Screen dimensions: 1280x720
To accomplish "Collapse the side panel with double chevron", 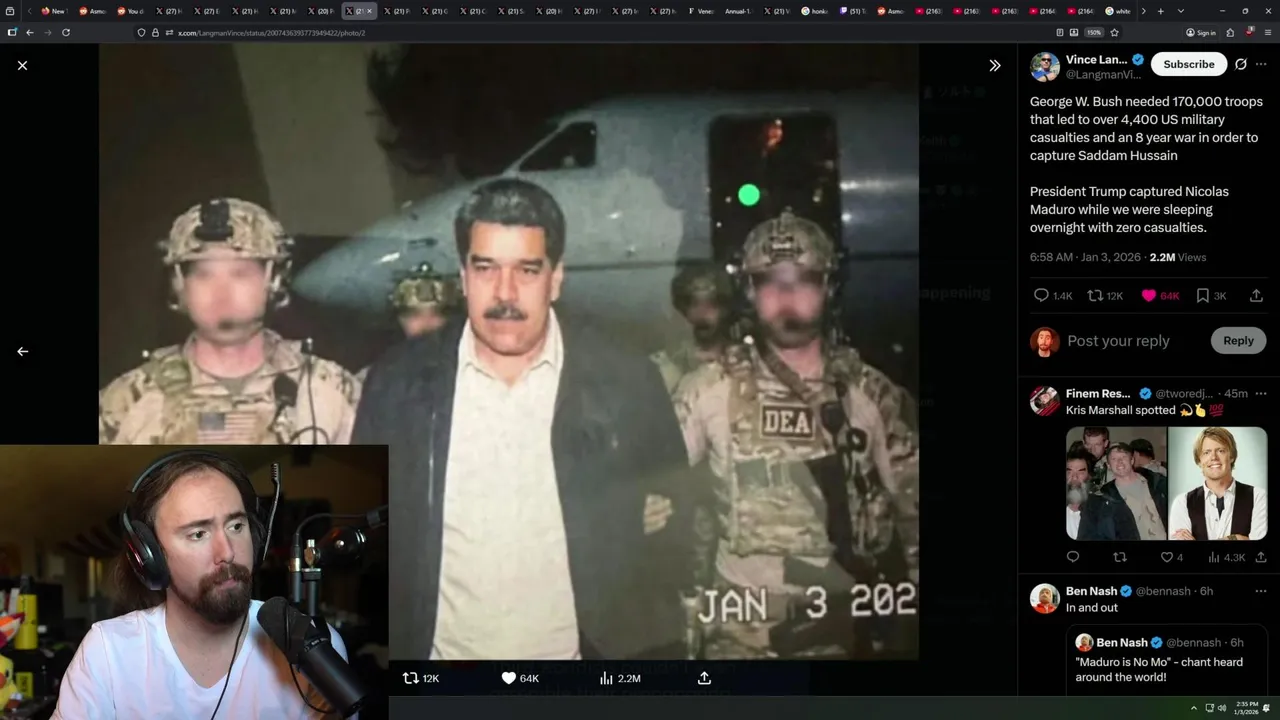I will pyautogui.click(x=994, y=65).
